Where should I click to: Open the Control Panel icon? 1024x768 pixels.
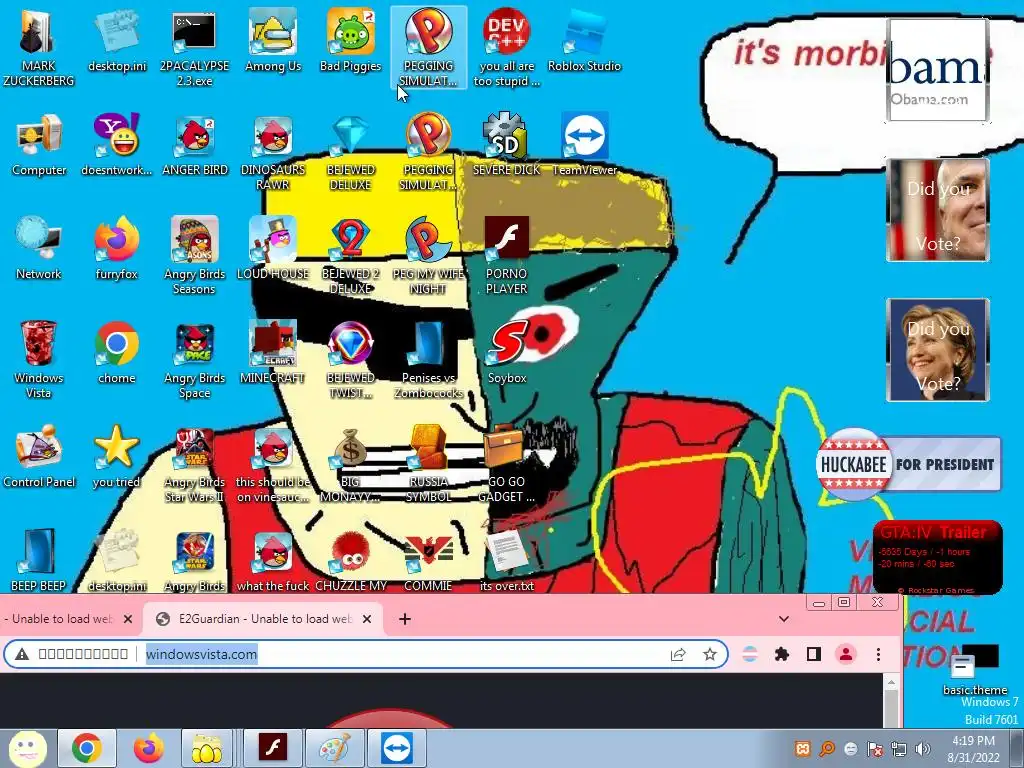(39, 456)
